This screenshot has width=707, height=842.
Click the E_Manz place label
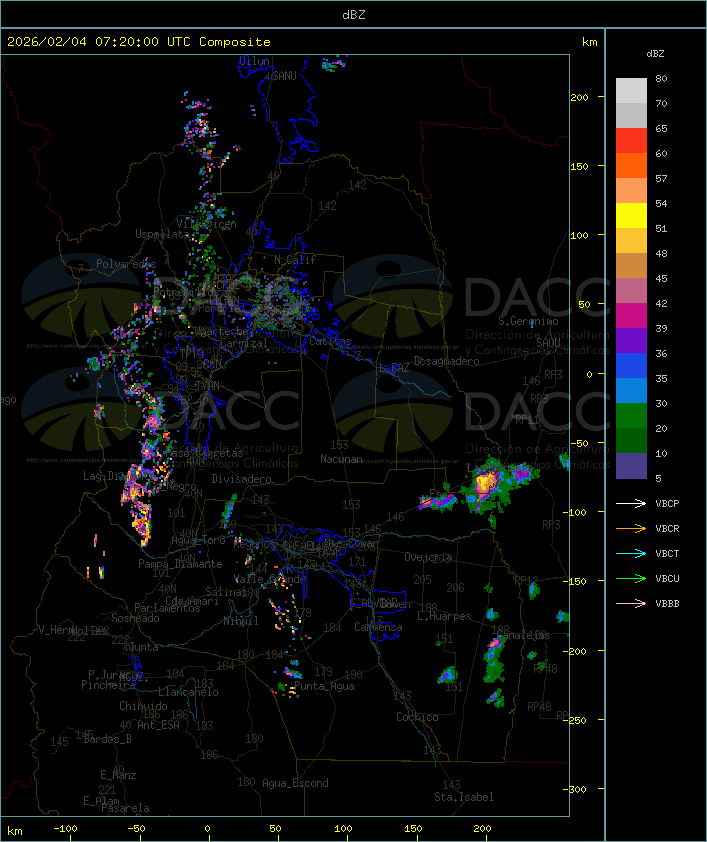[118, 775]
